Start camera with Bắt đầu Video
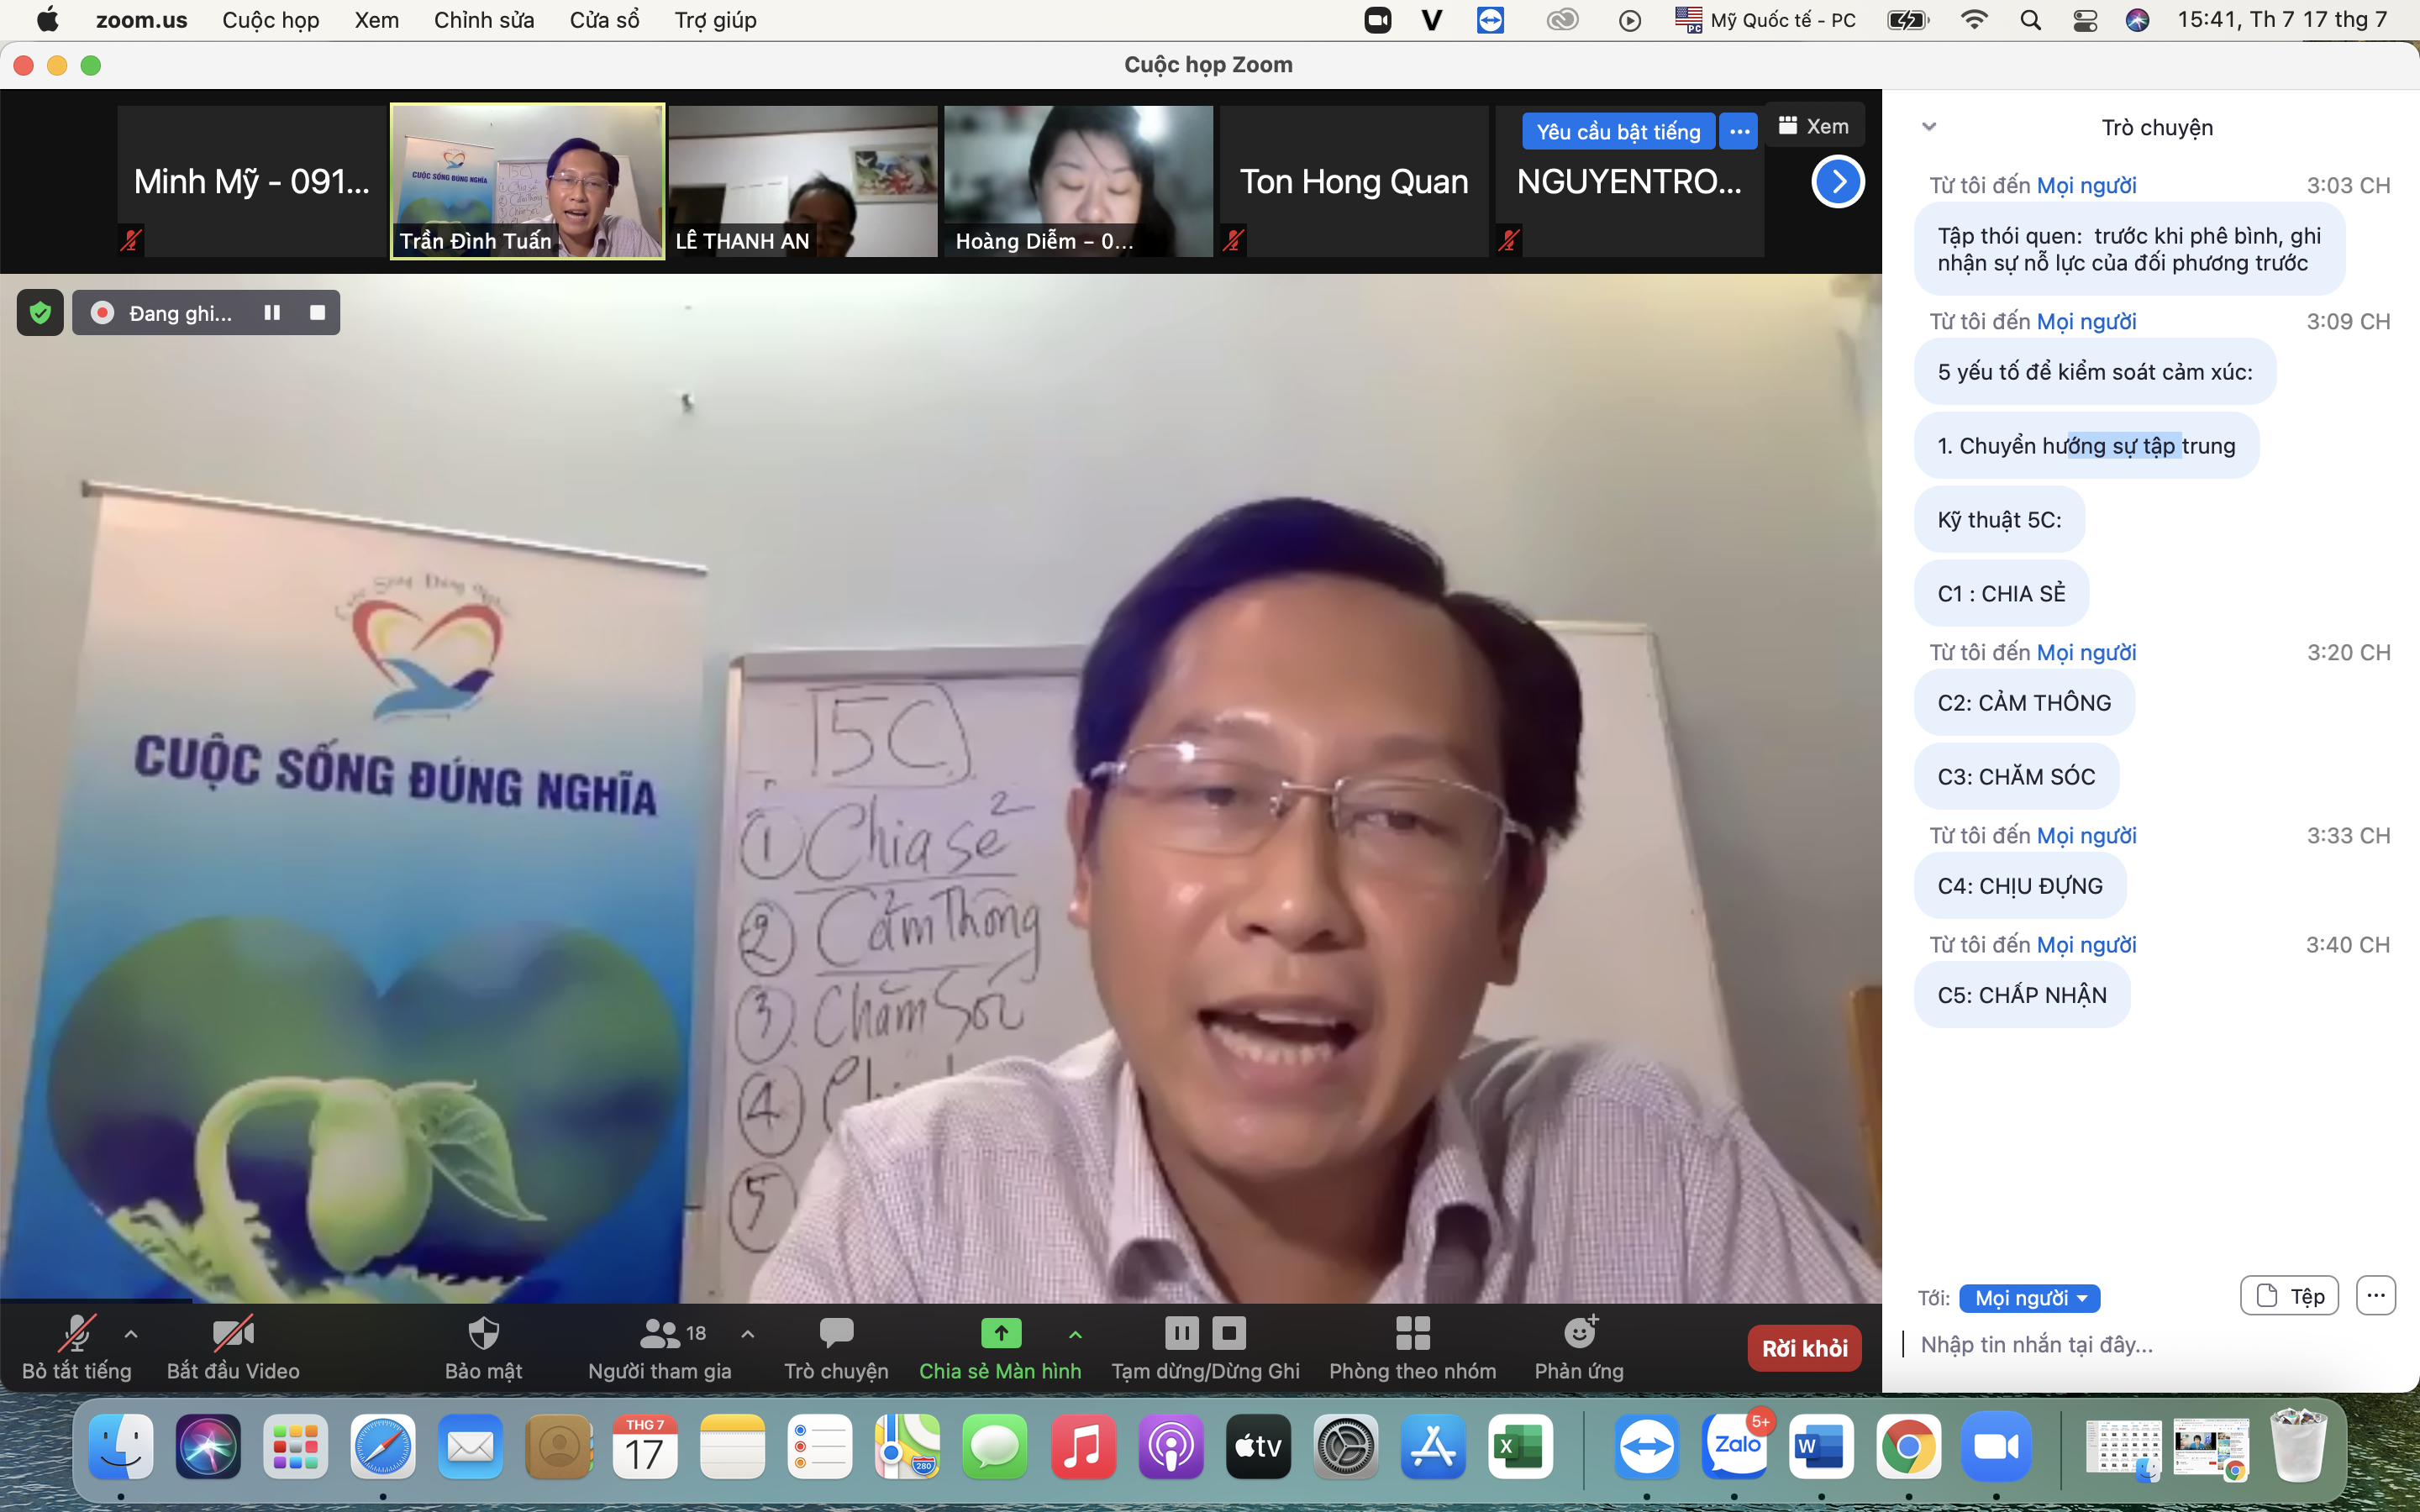This screenshot has width=2420, height=1512. click(233, 1333)
